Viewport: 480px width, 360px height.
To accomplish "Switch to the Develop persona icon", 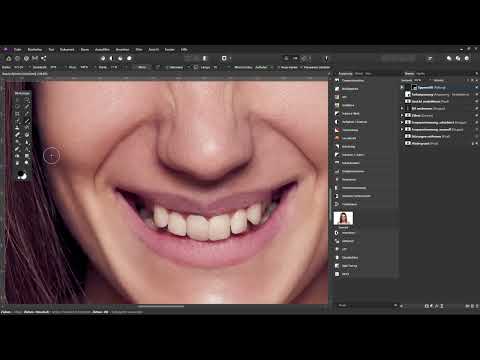I will tap(26, 58).
